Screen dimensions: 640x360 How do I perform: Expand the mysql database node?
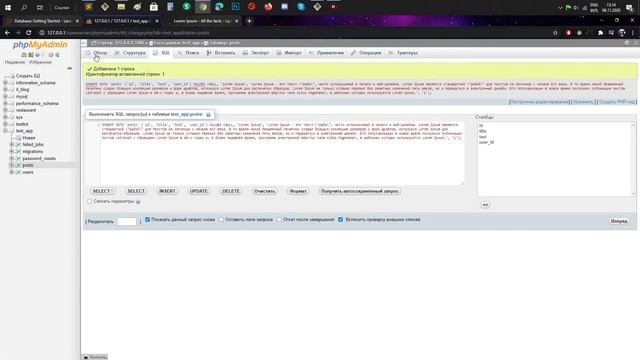coord(6,97)
